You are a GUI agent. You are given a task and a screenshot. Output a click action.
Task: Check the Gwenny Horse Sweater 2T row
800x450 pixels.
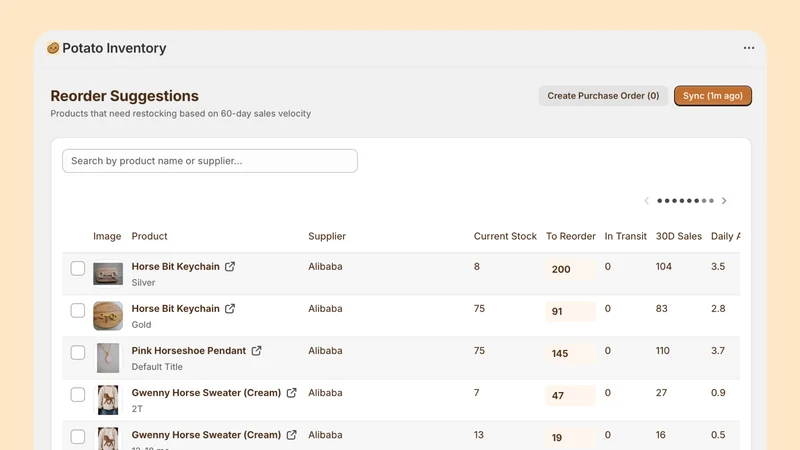(x=78, y=394)
